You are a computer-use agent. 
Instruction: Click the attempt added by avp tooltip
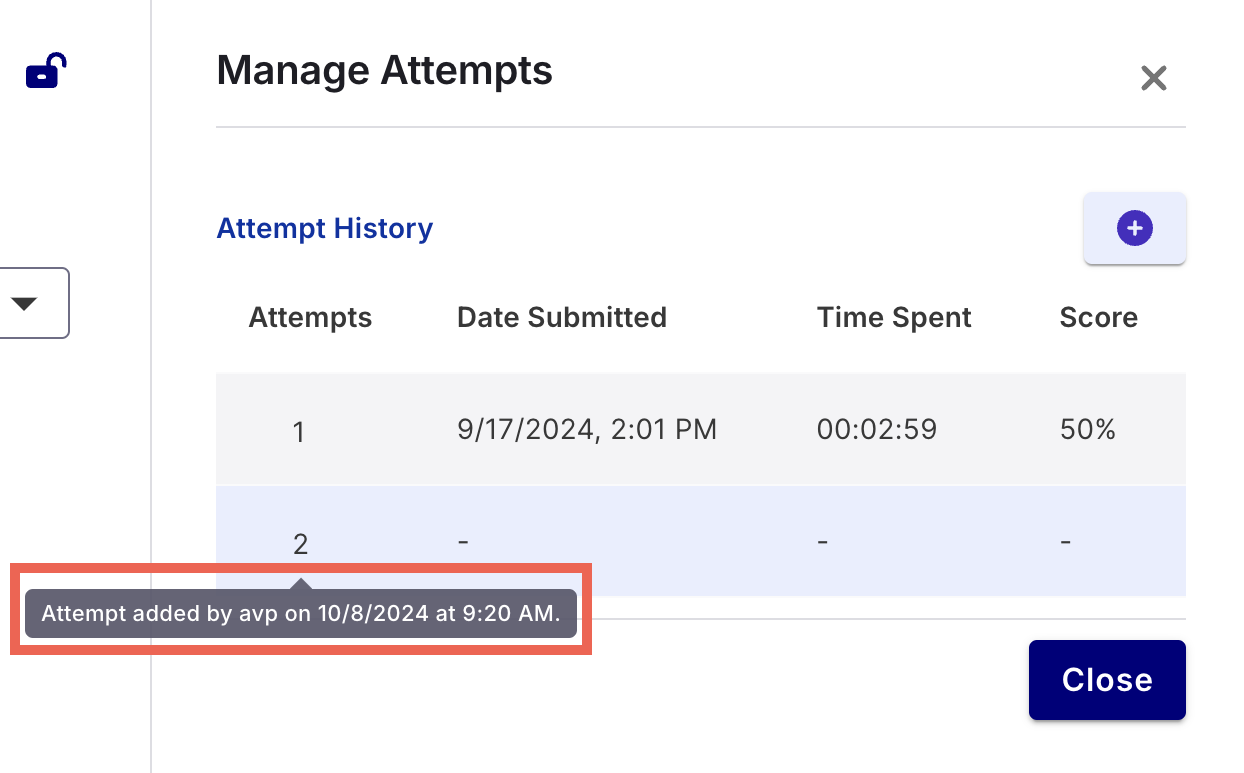tap(300, 613)
